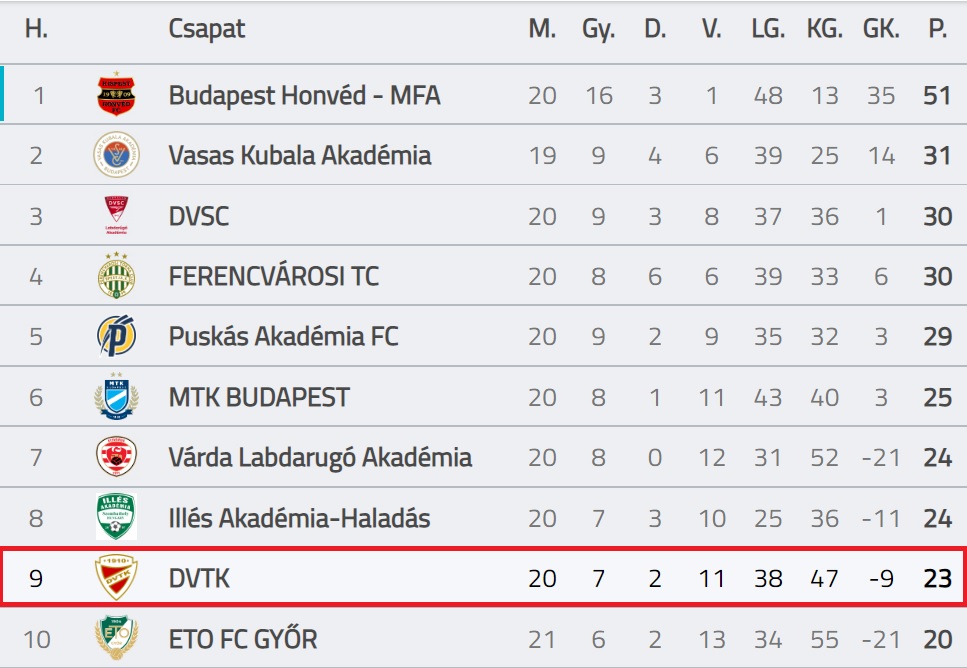967x668 pixels.
Task: Click the GK. goal difference header
Action: tap(881, 29)
